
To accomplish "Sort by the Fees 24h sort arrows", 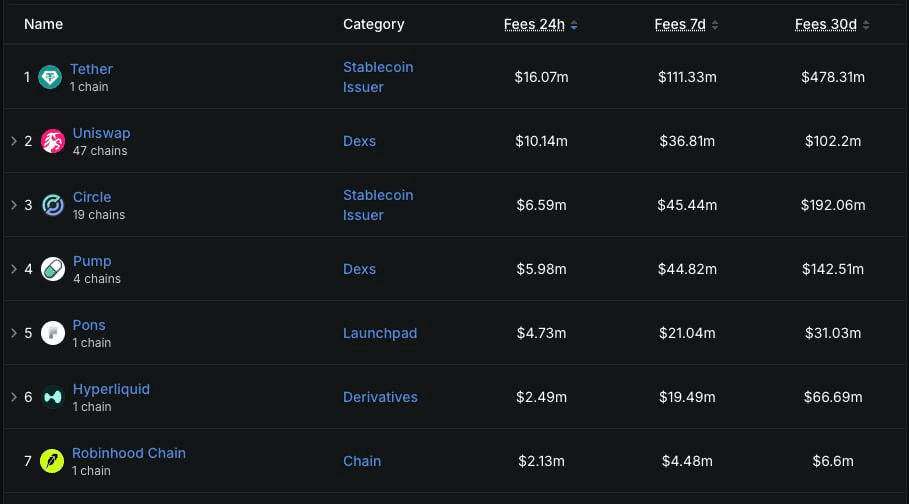I will (x=574, y=25).
